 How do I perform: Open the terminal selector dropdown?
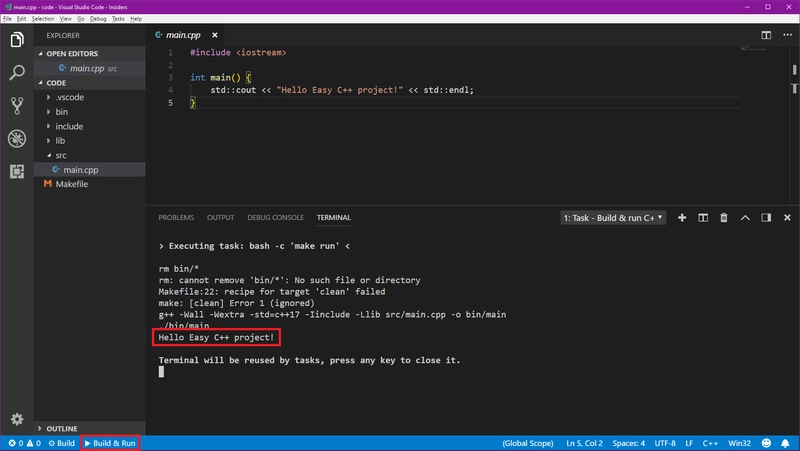click(x=611, y=218)
